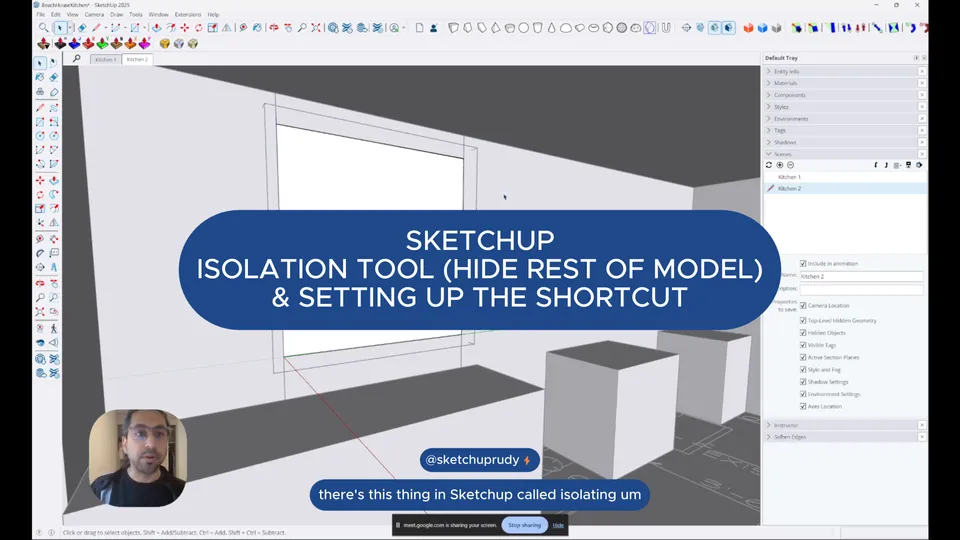Expand the Entity Info panel

[787, 72]
